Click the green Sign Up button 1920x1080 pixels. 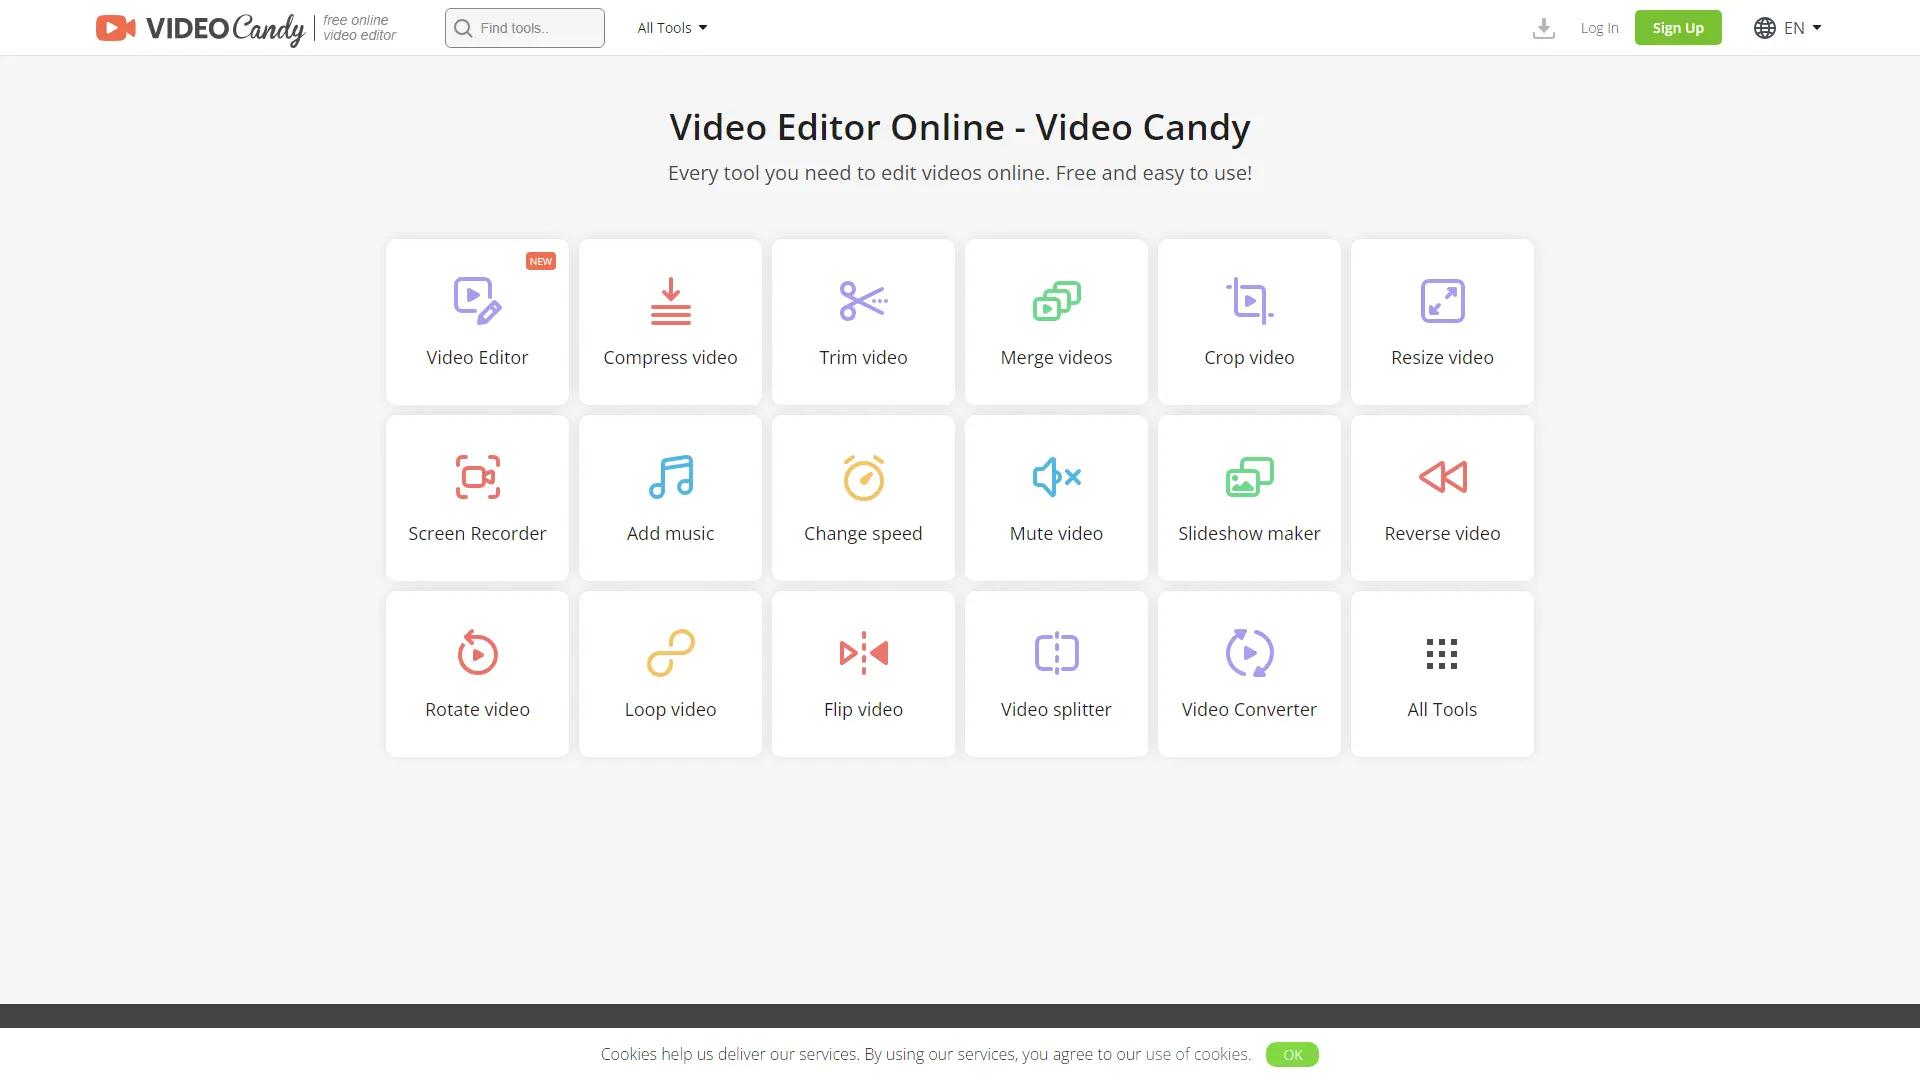[x=1678, y=27]
